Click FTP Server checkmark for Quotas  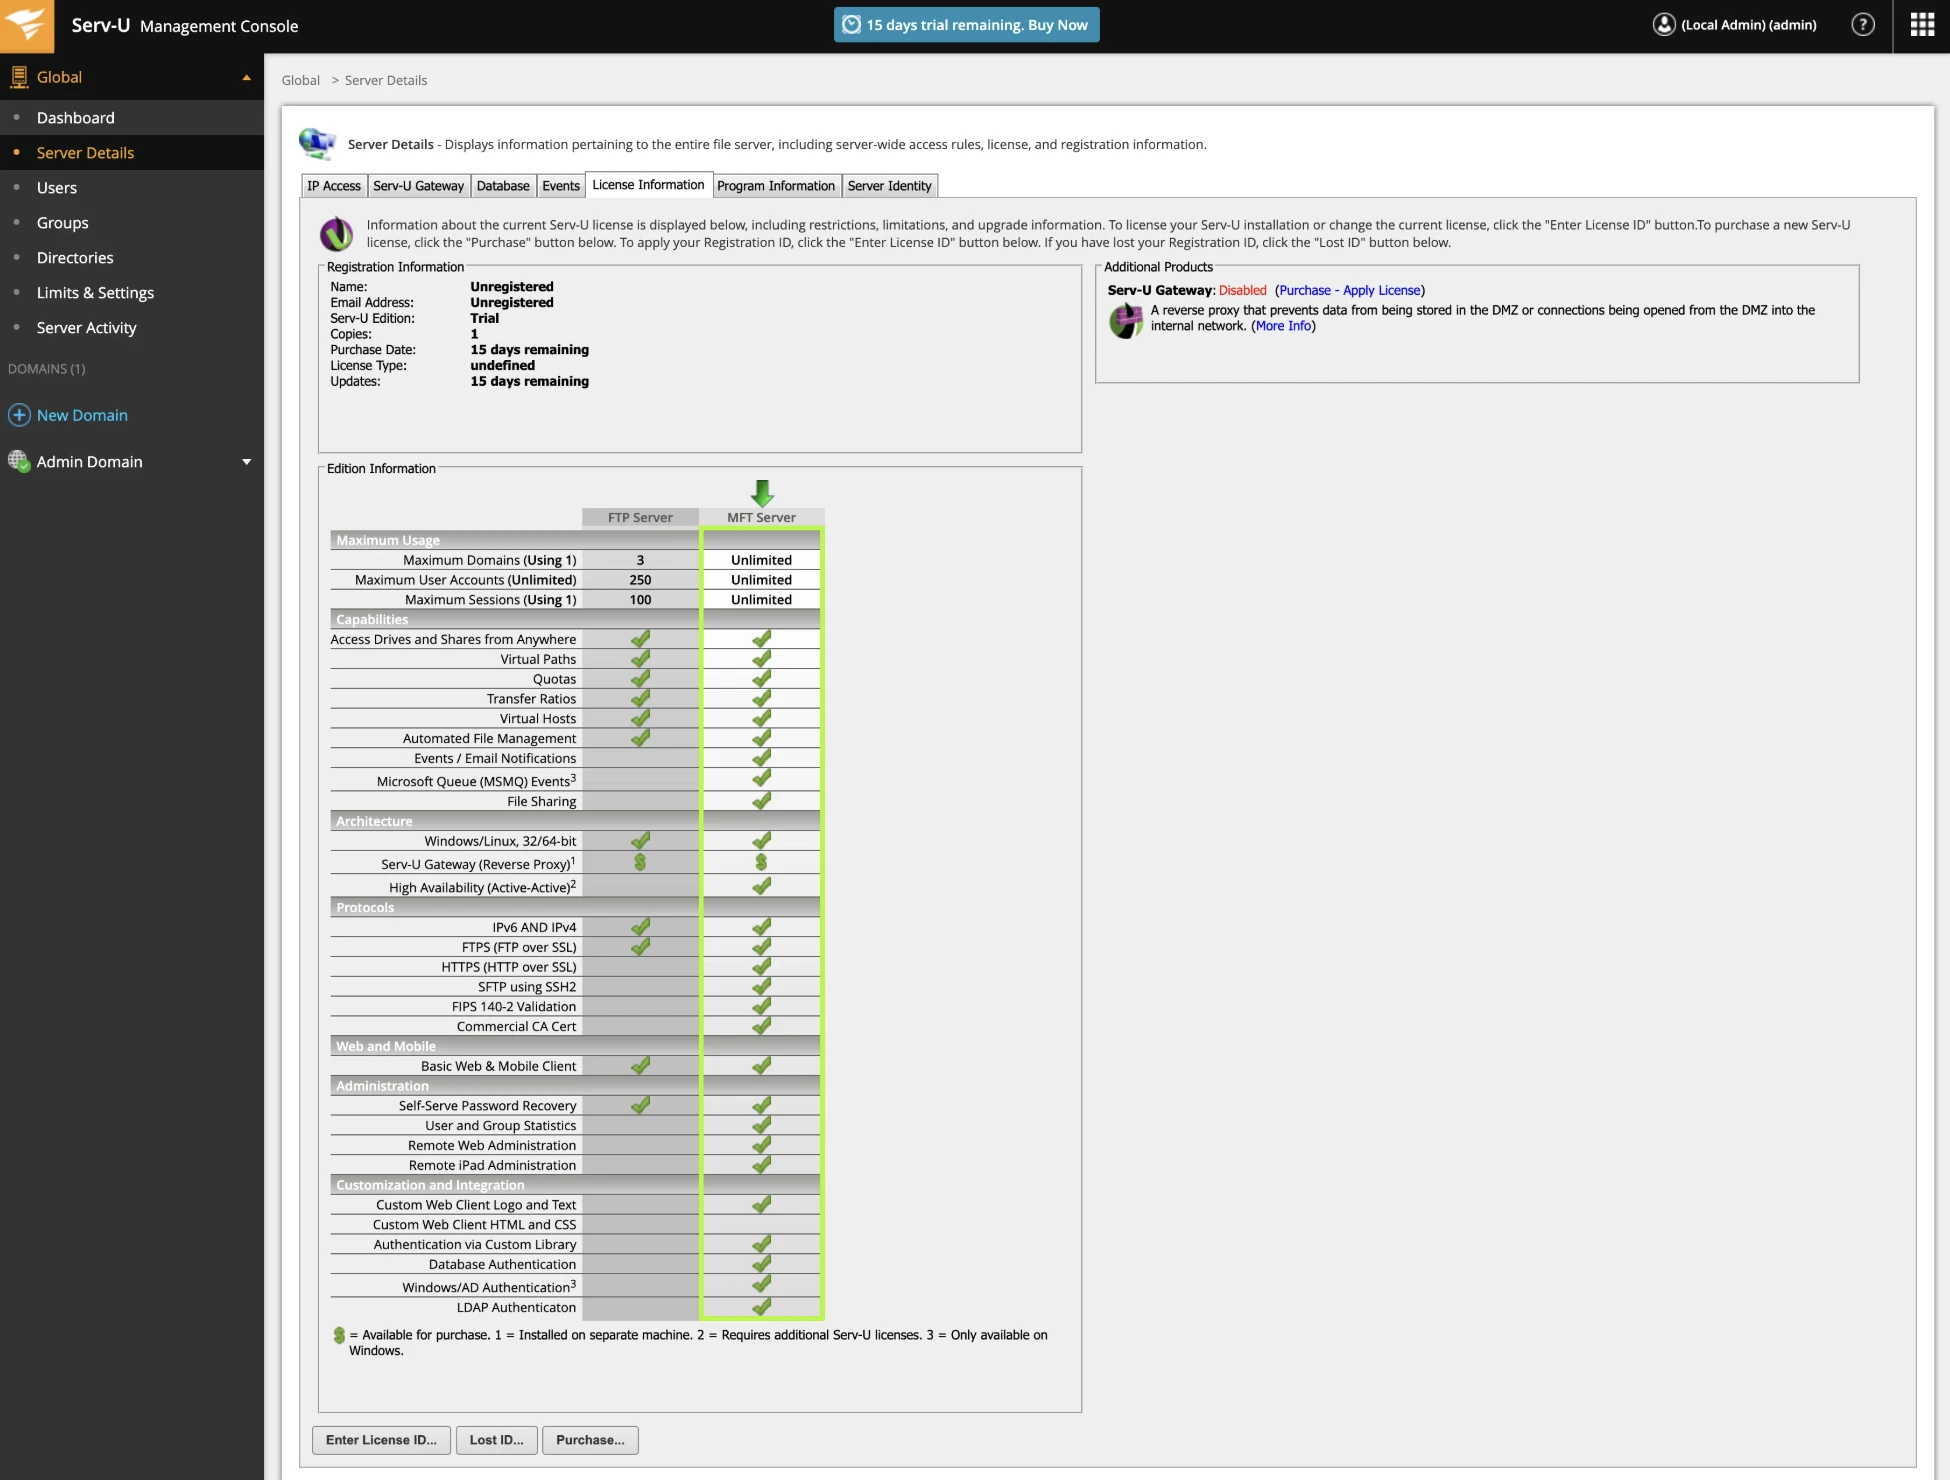point(640,679)
